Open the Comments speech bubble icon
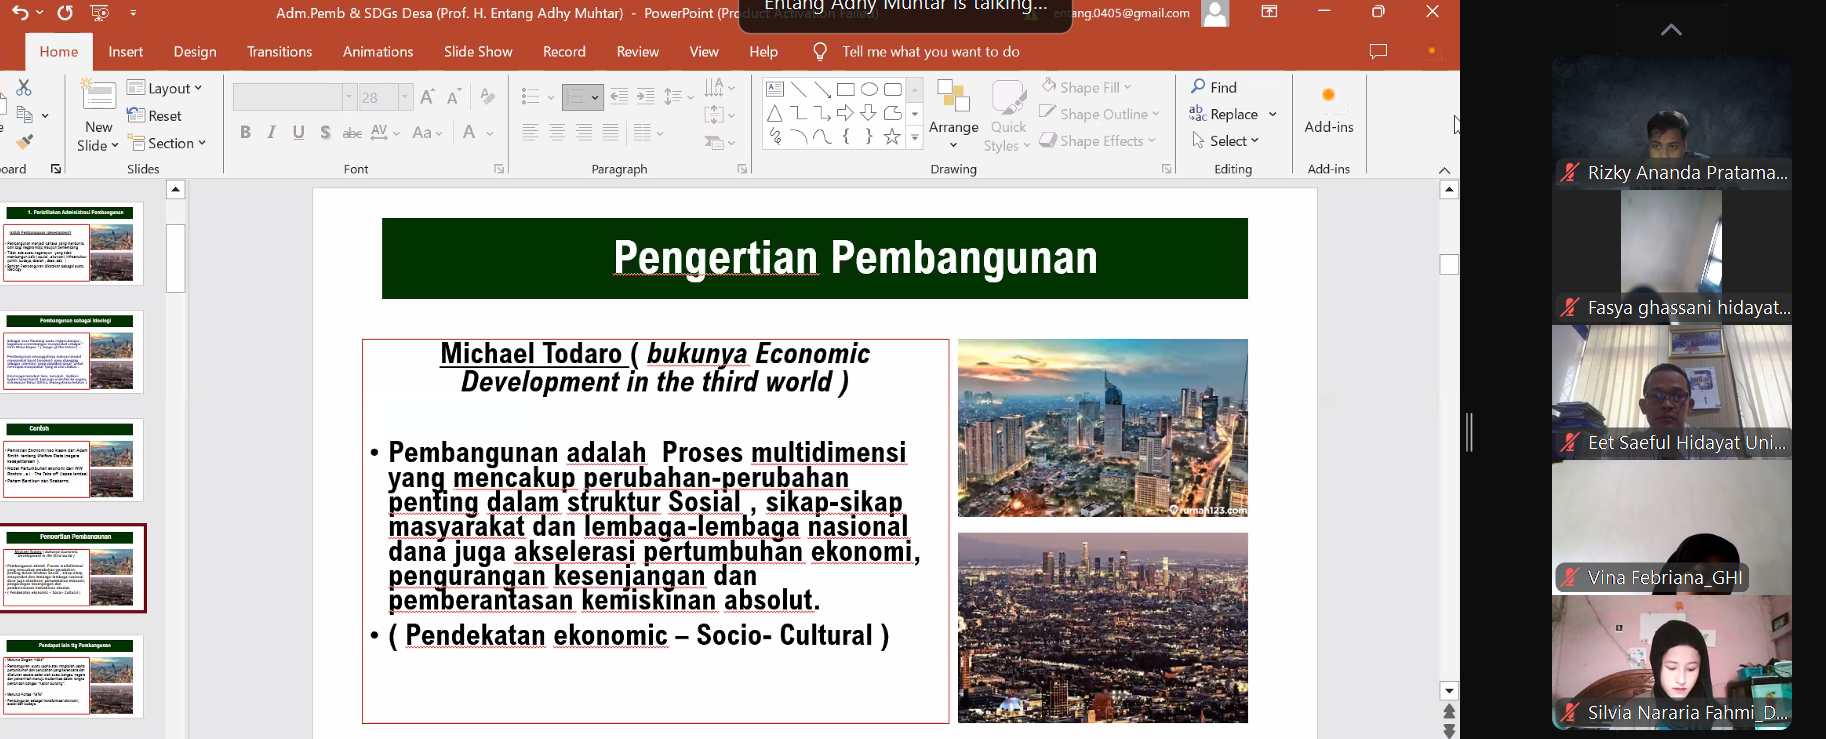Viewport: 1826px width, 739px height. pyautogui.click(x=1378, y=51)
